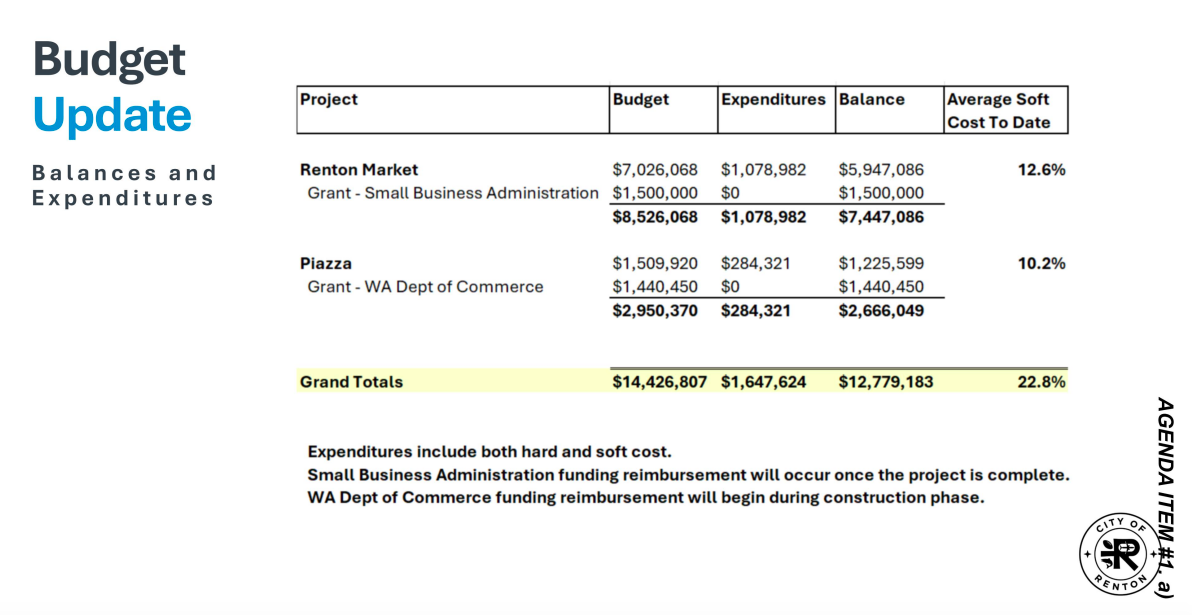This screenshot has width=1192, height=615.
Task: Click the vertical Agenda Item #1 a) label
Action: tap(1164, 497)
